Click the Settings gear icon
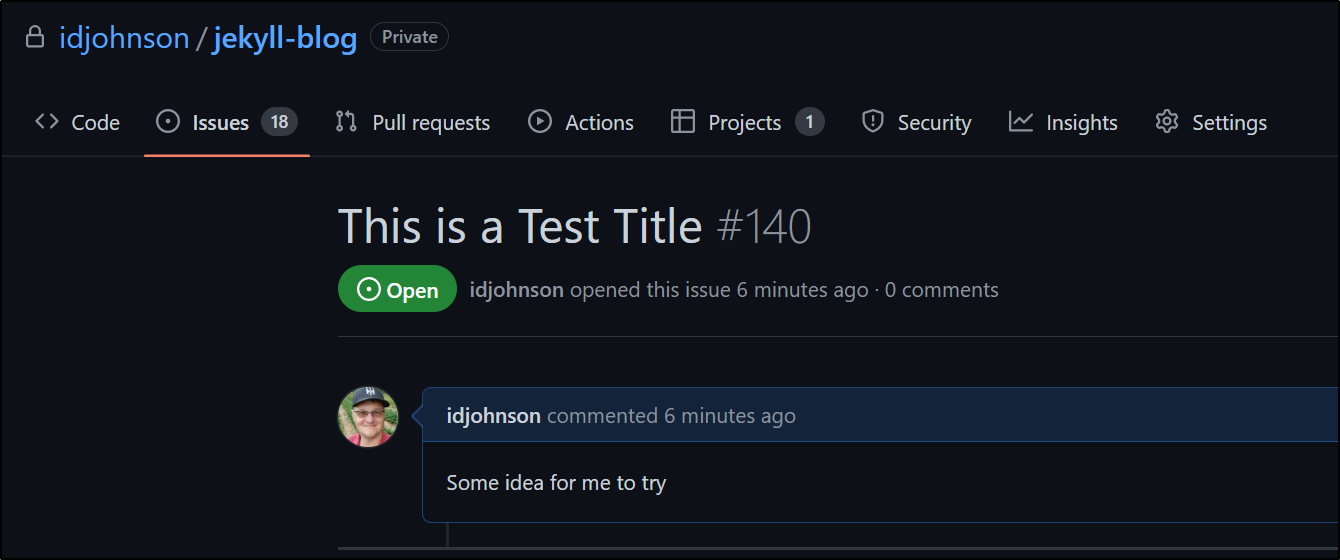 pyautogui.click(x=1167, y=122)
